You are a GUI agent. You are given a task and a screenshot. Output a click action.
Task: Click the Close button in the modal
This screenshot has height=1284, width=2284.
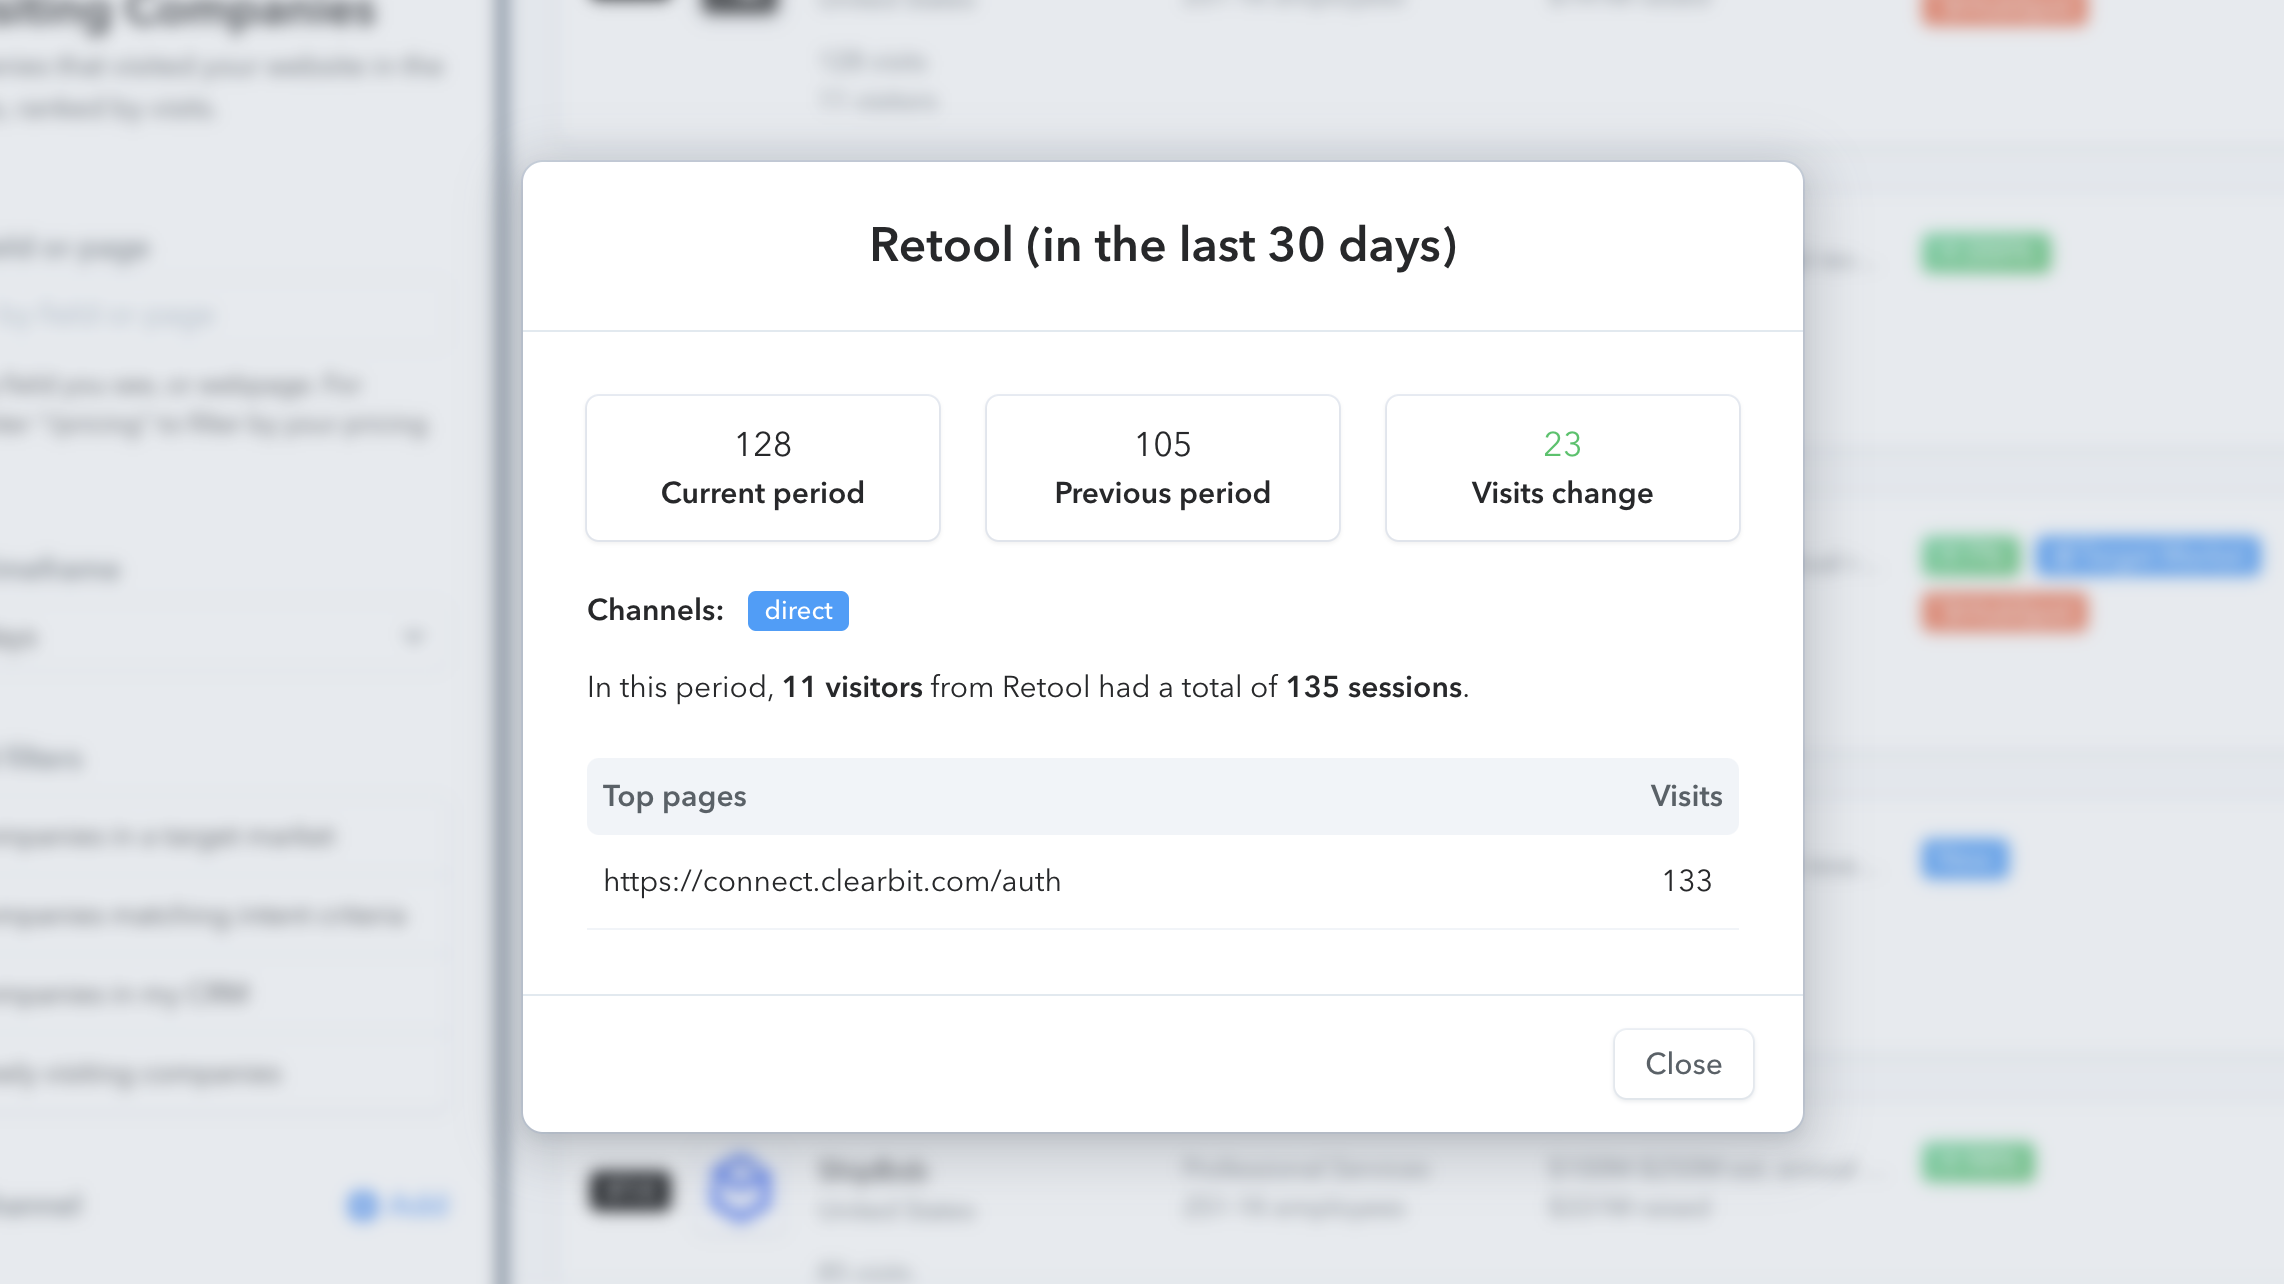coord(1683,1064)
